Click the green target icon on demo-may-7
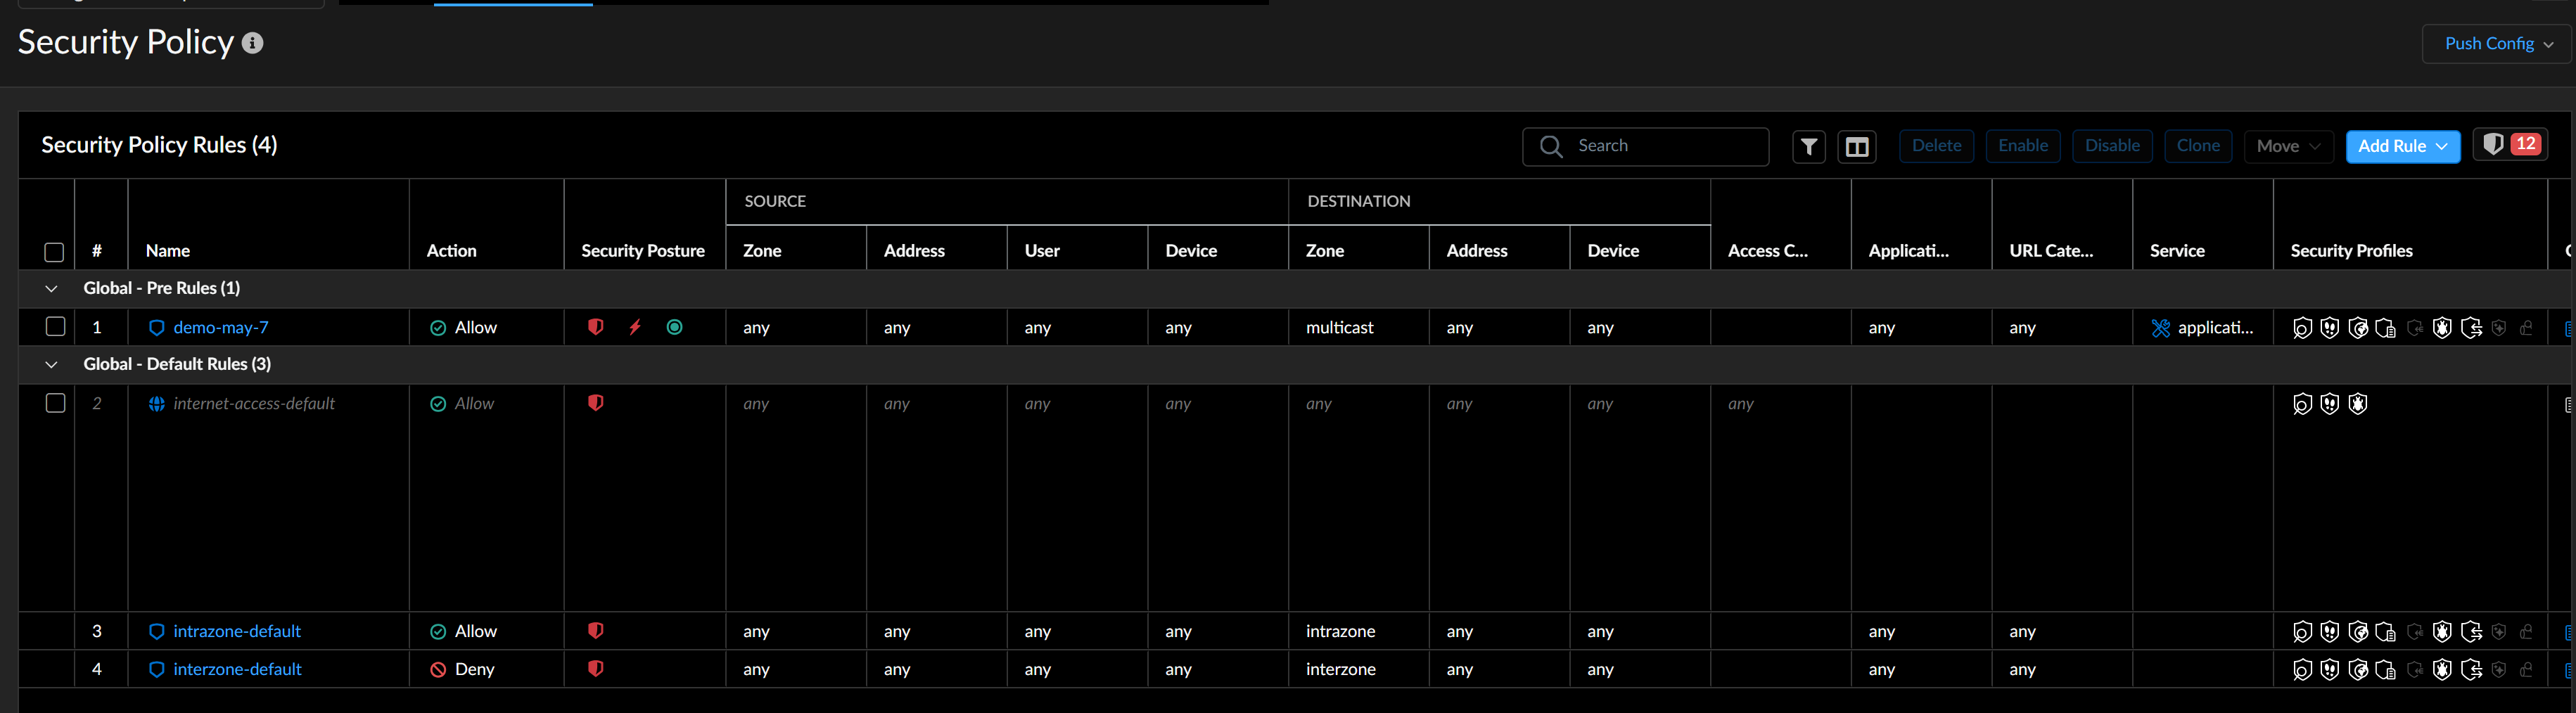Viewport: 2576px width, 713px height. click(675, 327)
